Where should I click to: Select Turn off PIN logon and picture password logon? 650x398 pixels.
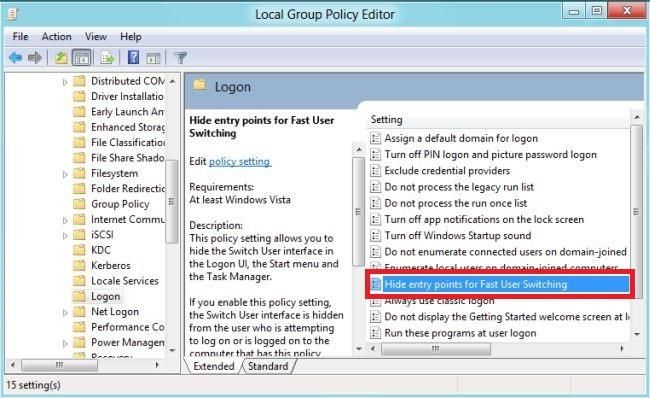[490, 154]
